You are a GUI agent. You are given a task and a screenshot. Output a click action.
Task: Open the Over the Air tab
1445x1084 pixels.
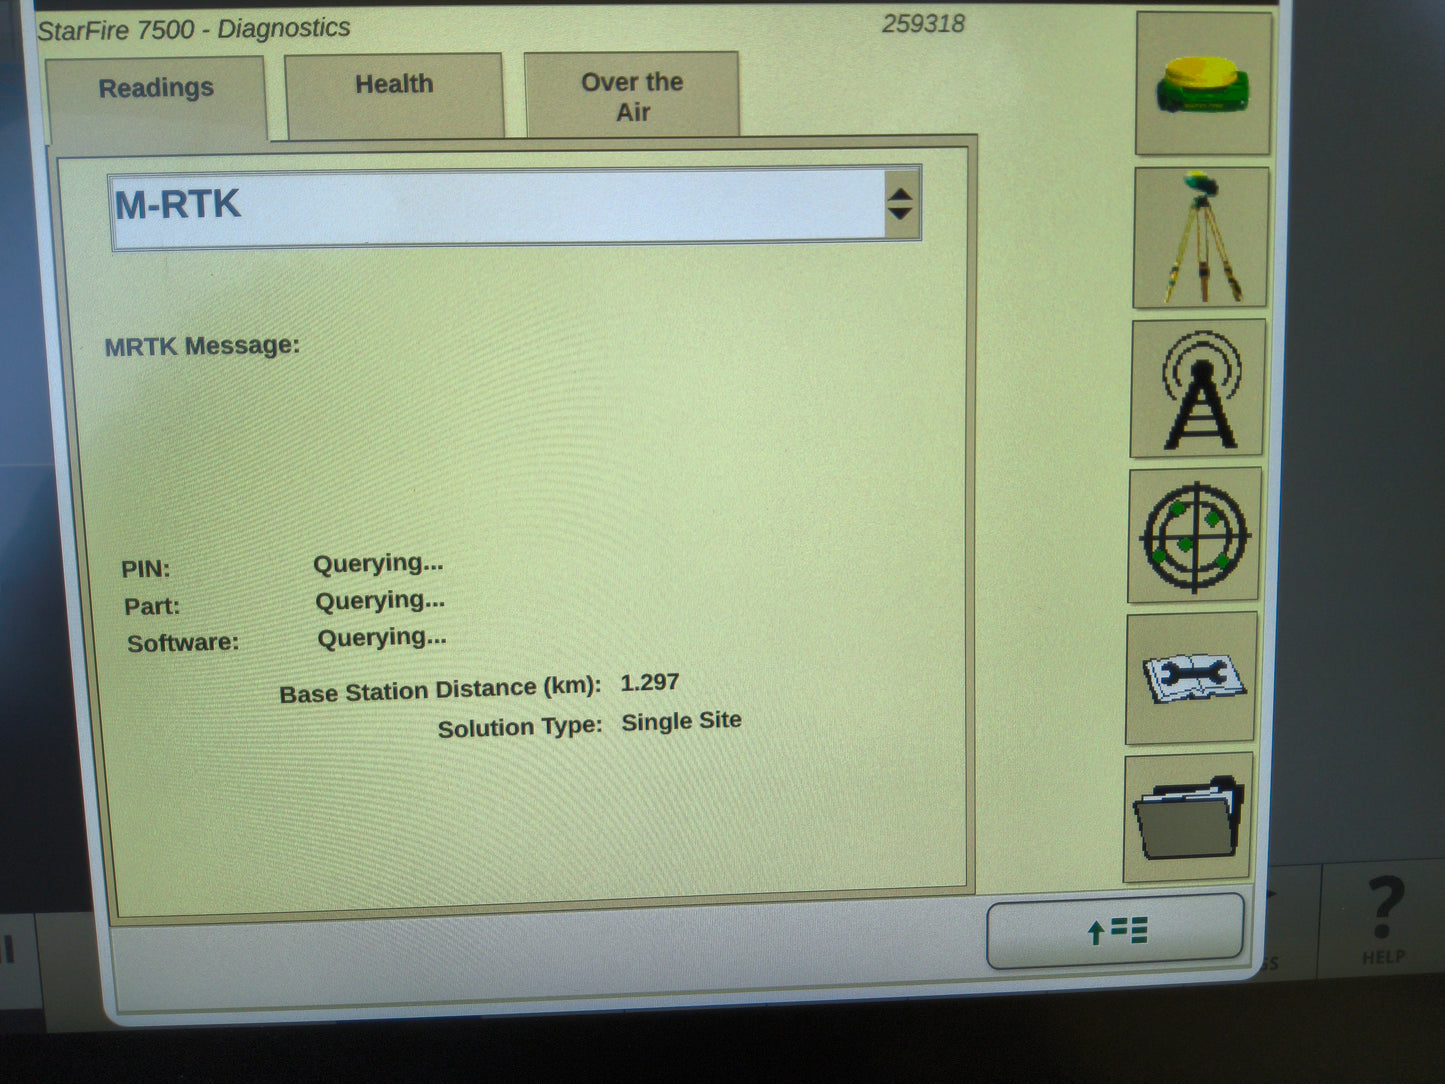[630, 96]
